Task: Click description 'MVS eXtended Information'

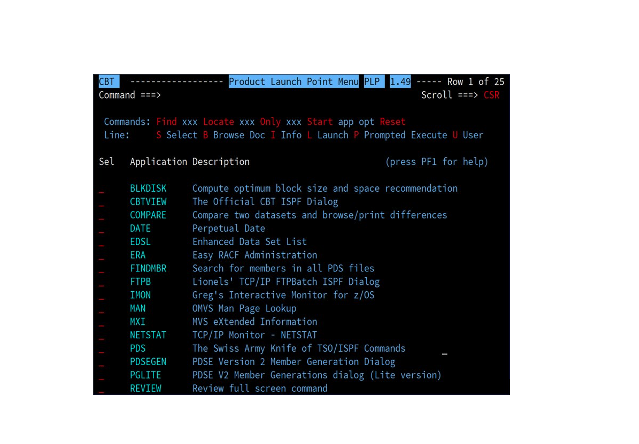Action: pos(255,322)
